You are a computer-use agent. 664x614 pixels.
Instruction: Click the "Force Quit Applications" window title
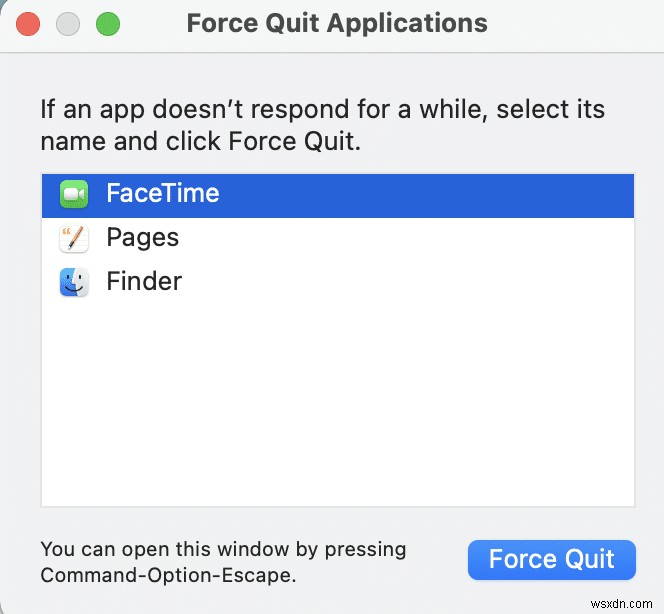337,23
